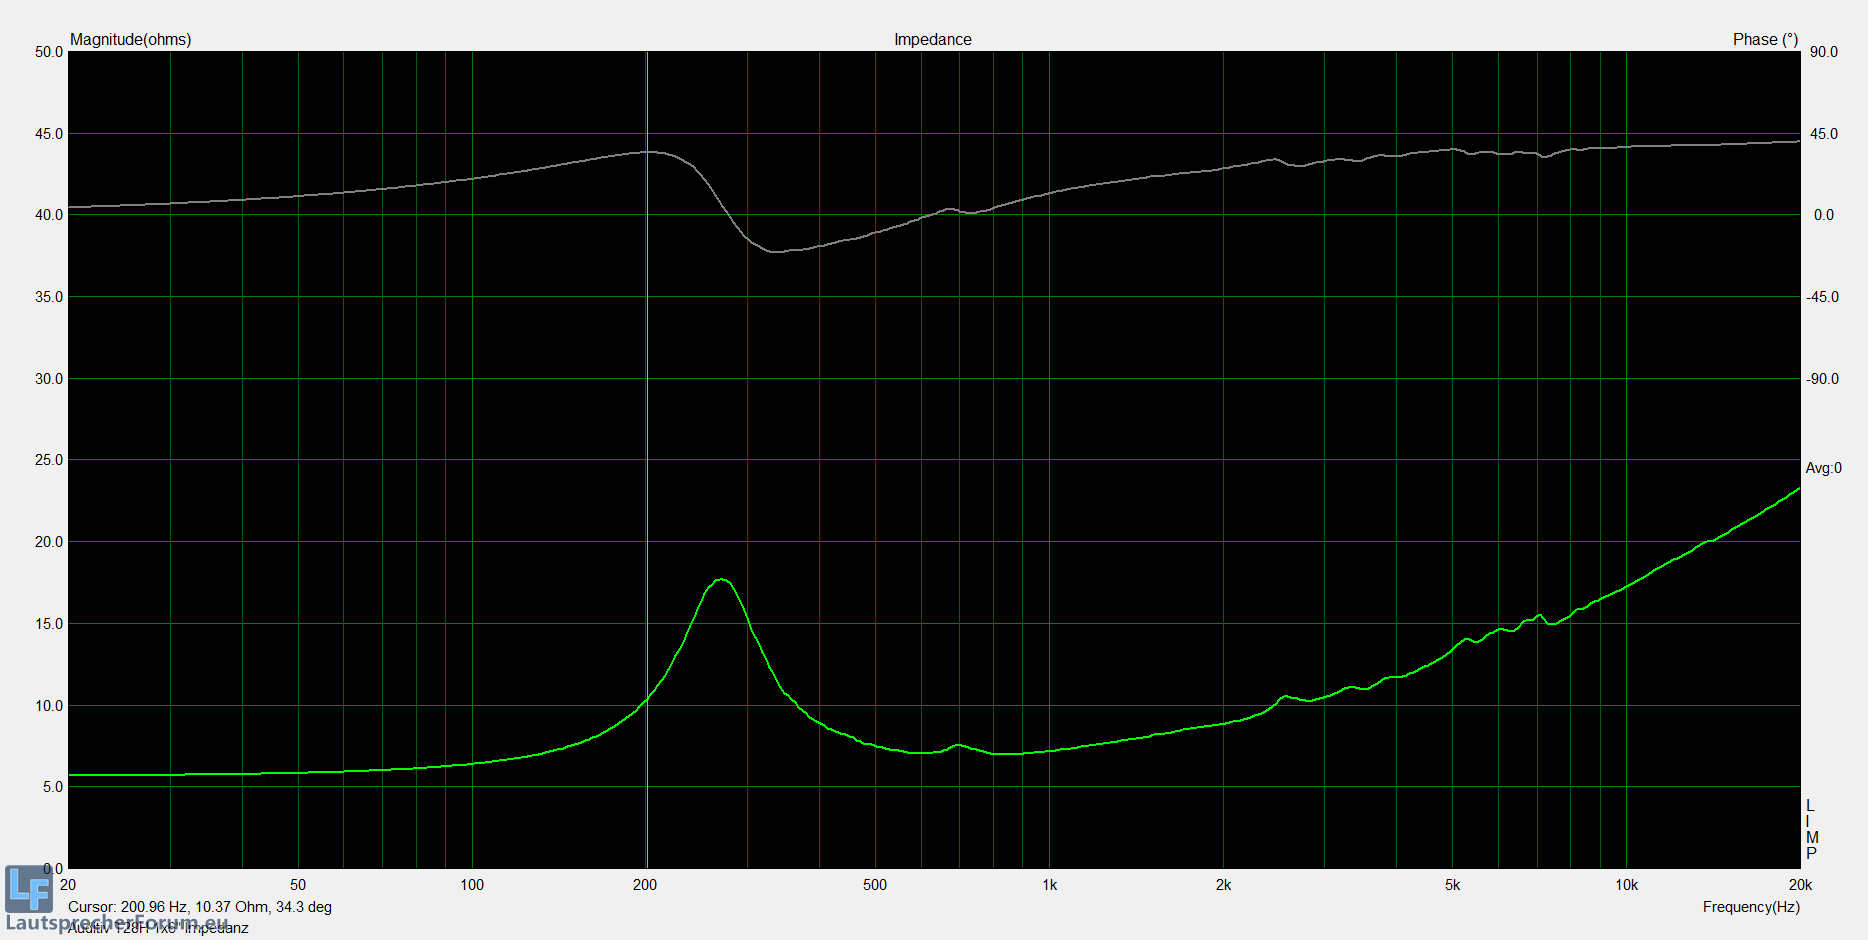Click the green curve's end at 20k
The width and height of the screenshot is (1868, 940).
click(x=1797, y=490)
